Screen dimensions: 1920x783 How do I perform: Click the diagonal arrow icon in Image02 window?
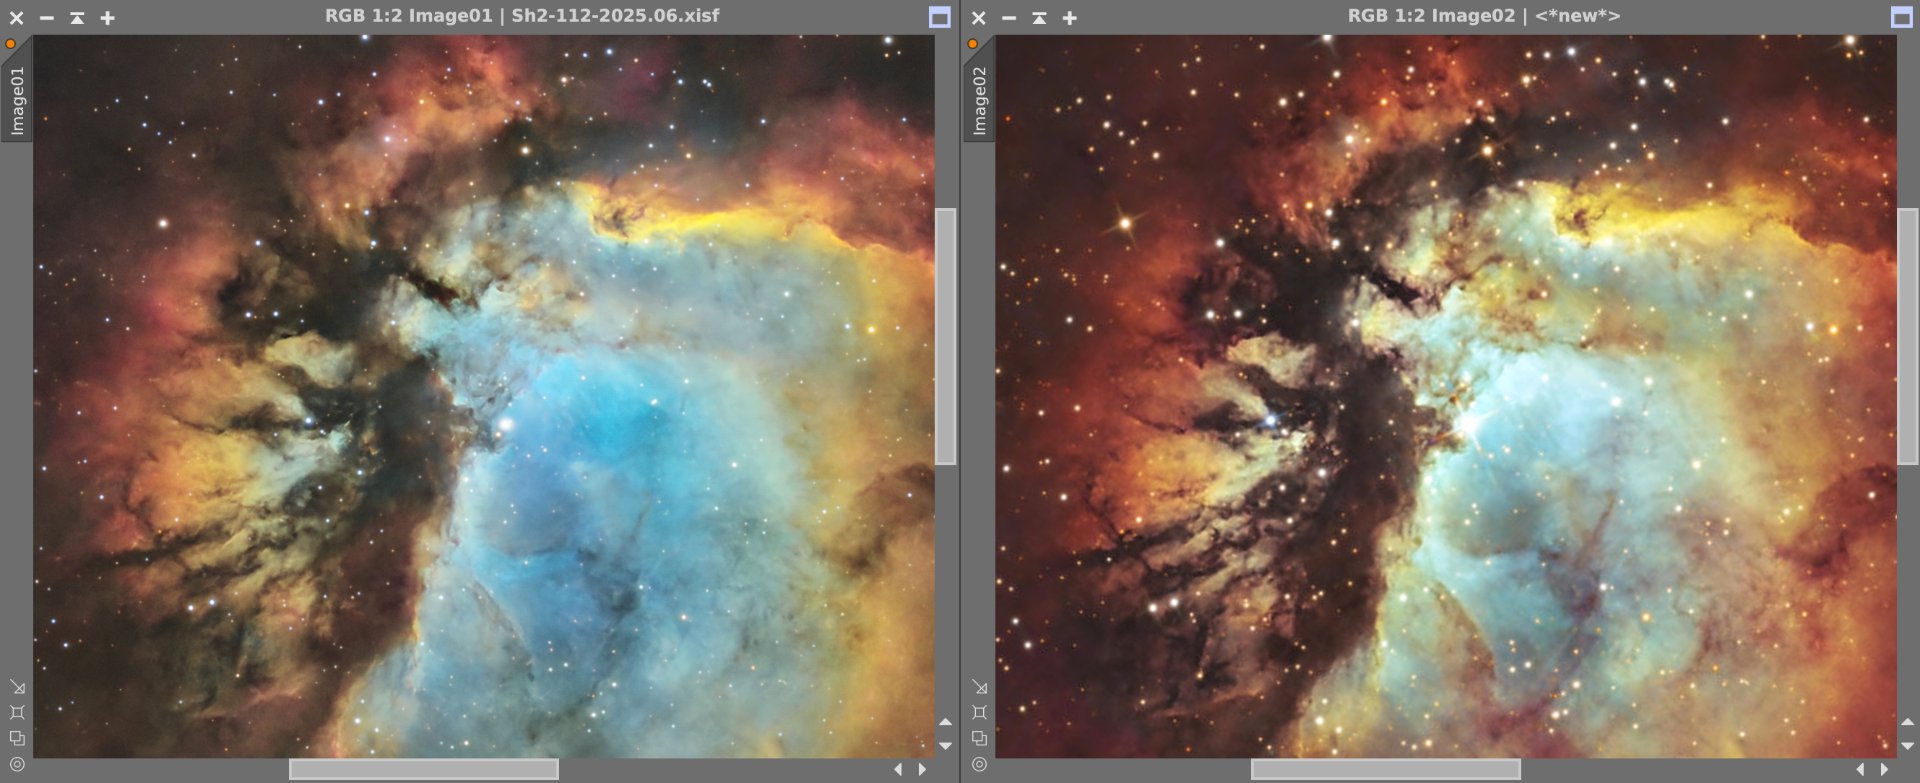[x=979, y=687]
